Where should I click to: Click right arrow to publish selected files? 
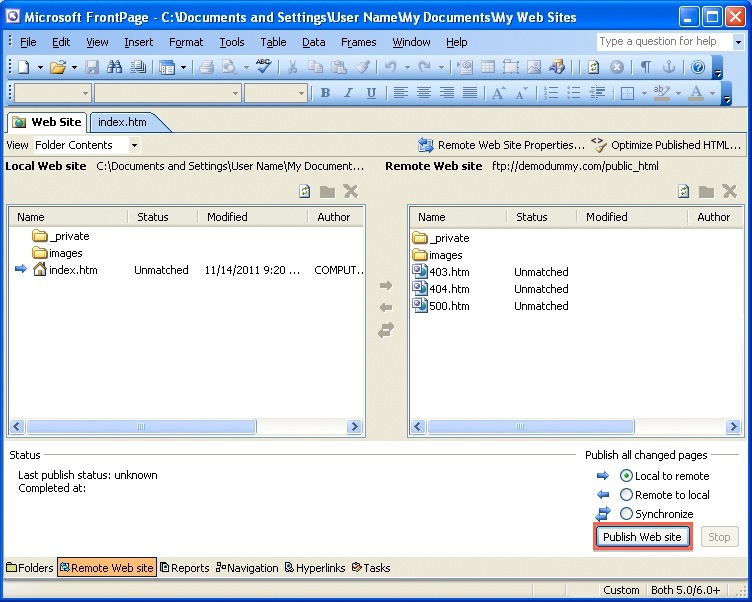[x=386, y=286]
